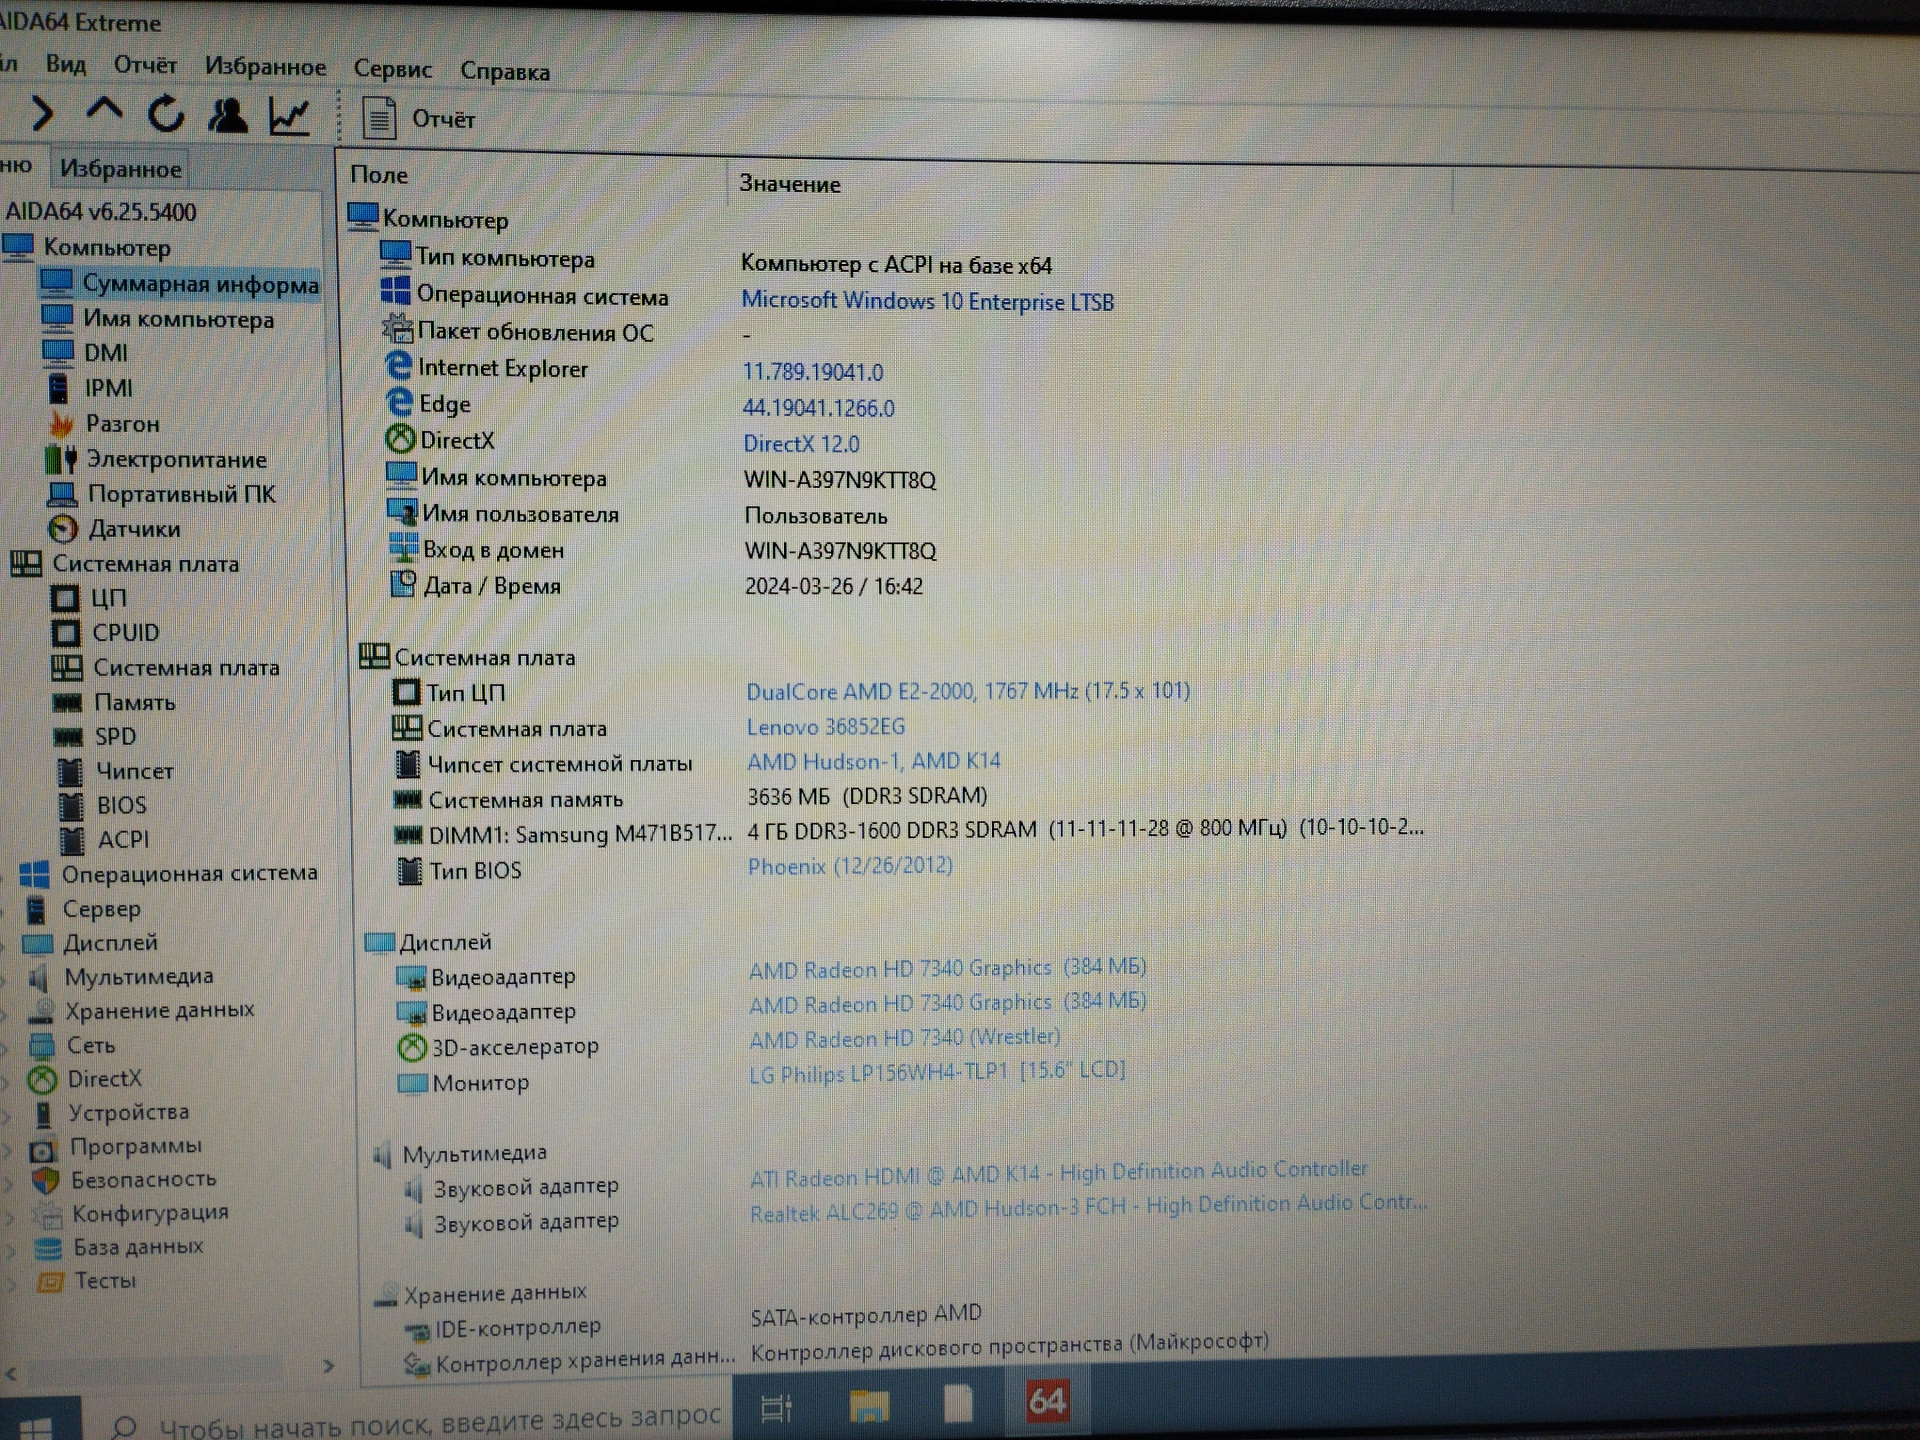The height and width of the screenshot is (1440, 1920).
Task: Open AMD Radeon HD 7340 (Wrestler) link
Action: coord(904,1039)
